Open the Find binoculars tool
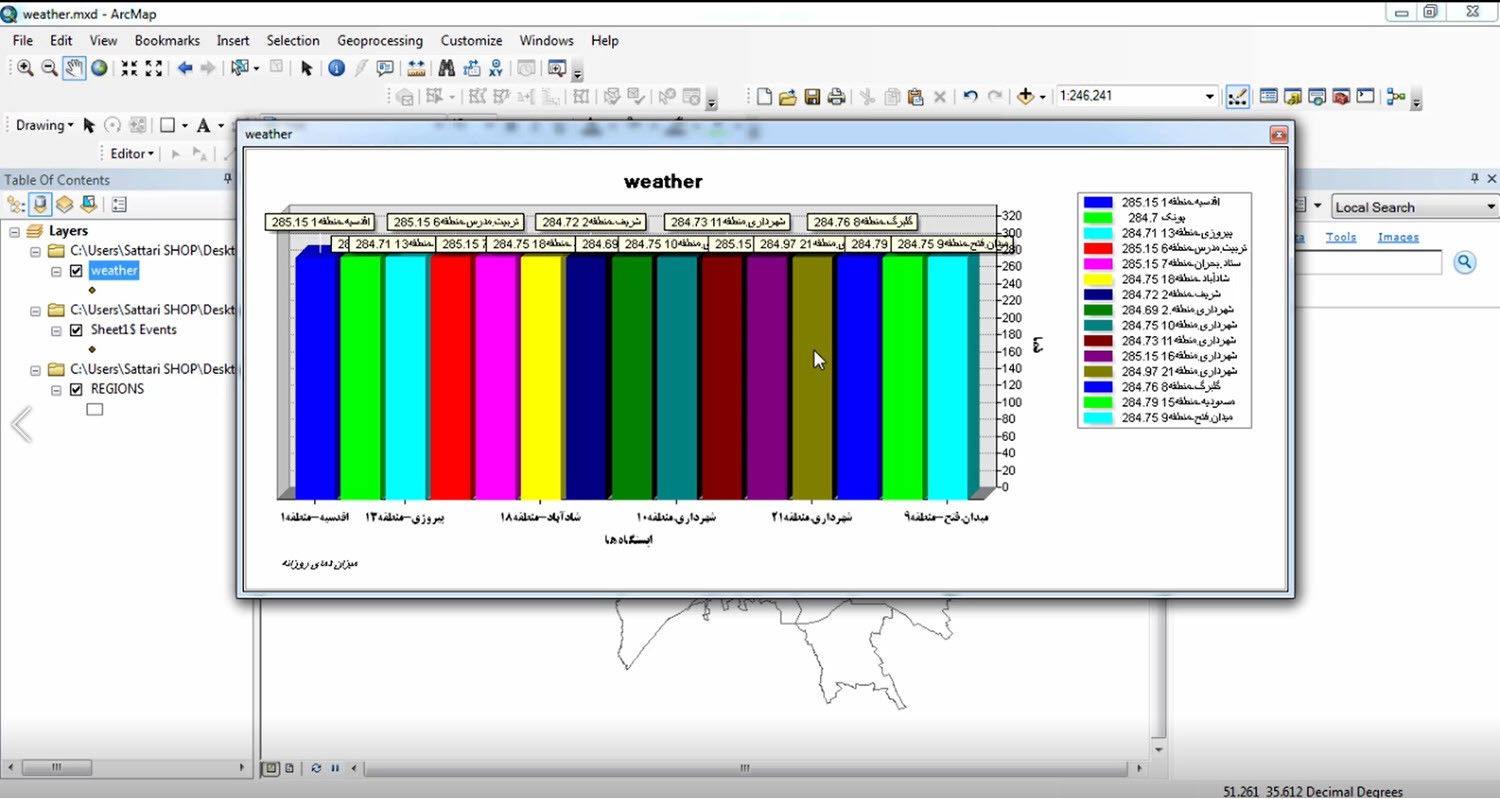Image resolution: width=1500 pixels, height=799 pixels. coord(446,68)
